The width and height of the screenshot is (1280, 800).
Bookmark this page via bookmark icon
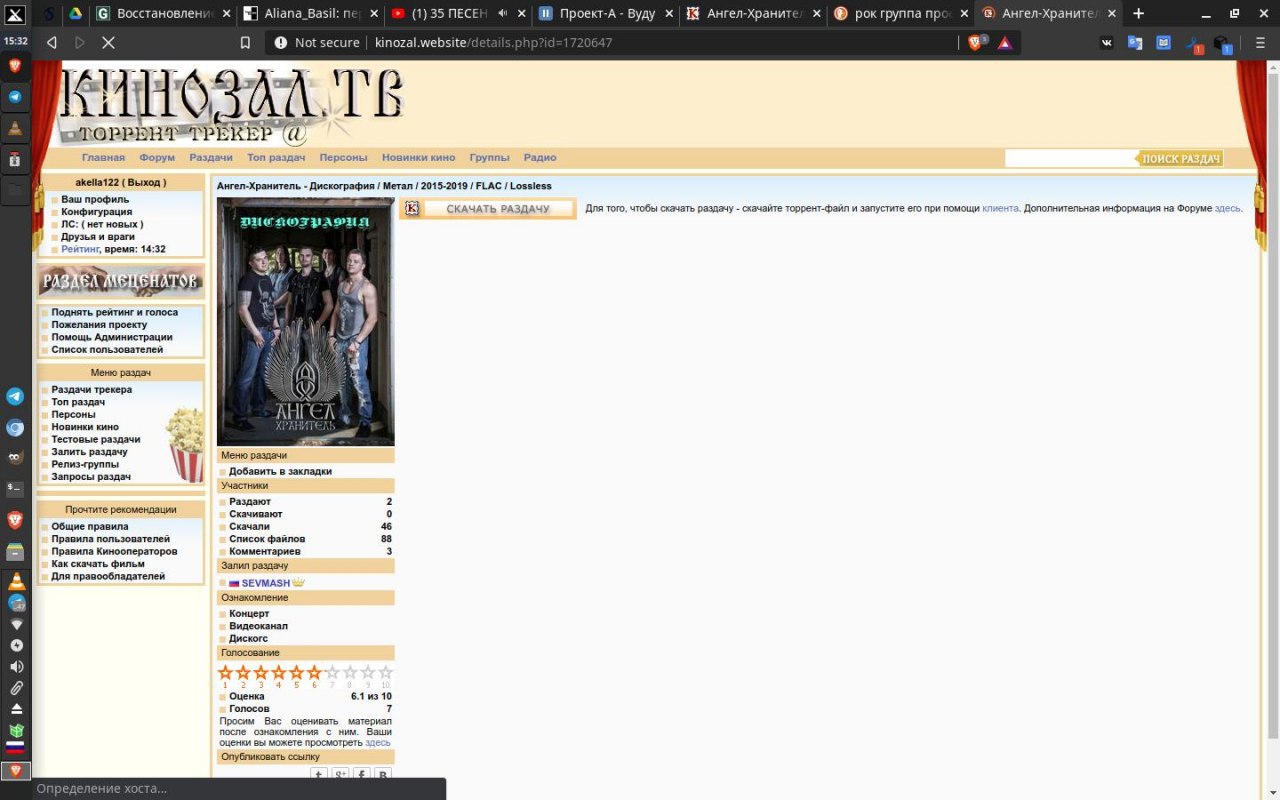(x=245, y=43)
